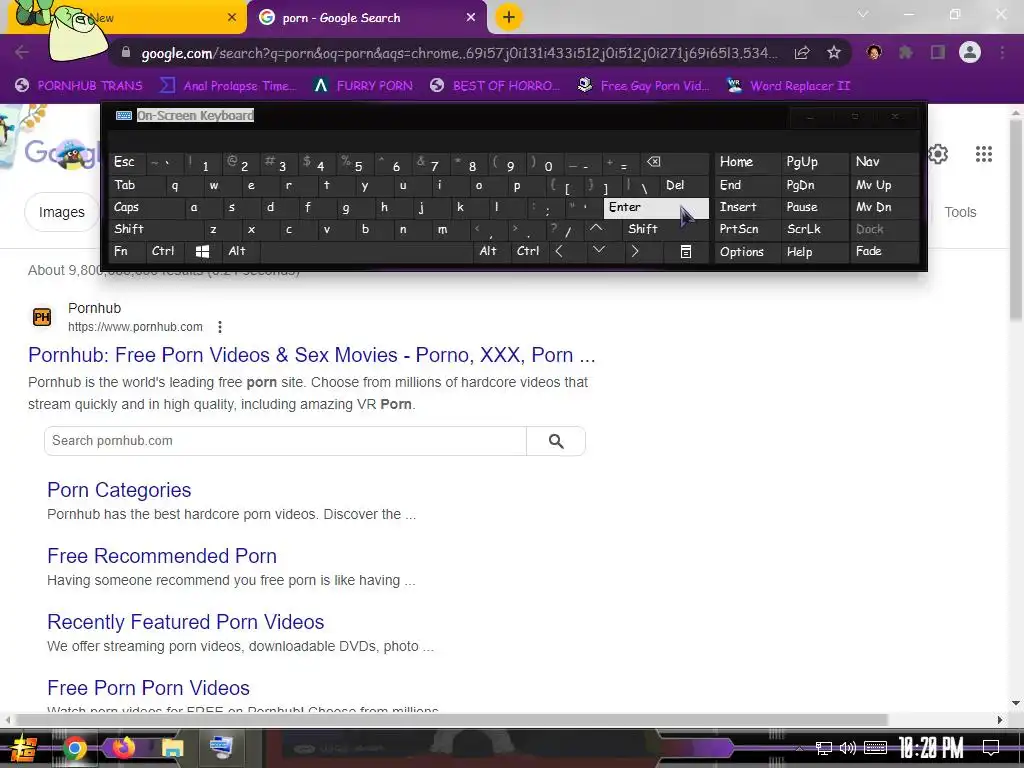Click the Mv Up key on On-Screen Keyboard

click(x=884, y=185)
